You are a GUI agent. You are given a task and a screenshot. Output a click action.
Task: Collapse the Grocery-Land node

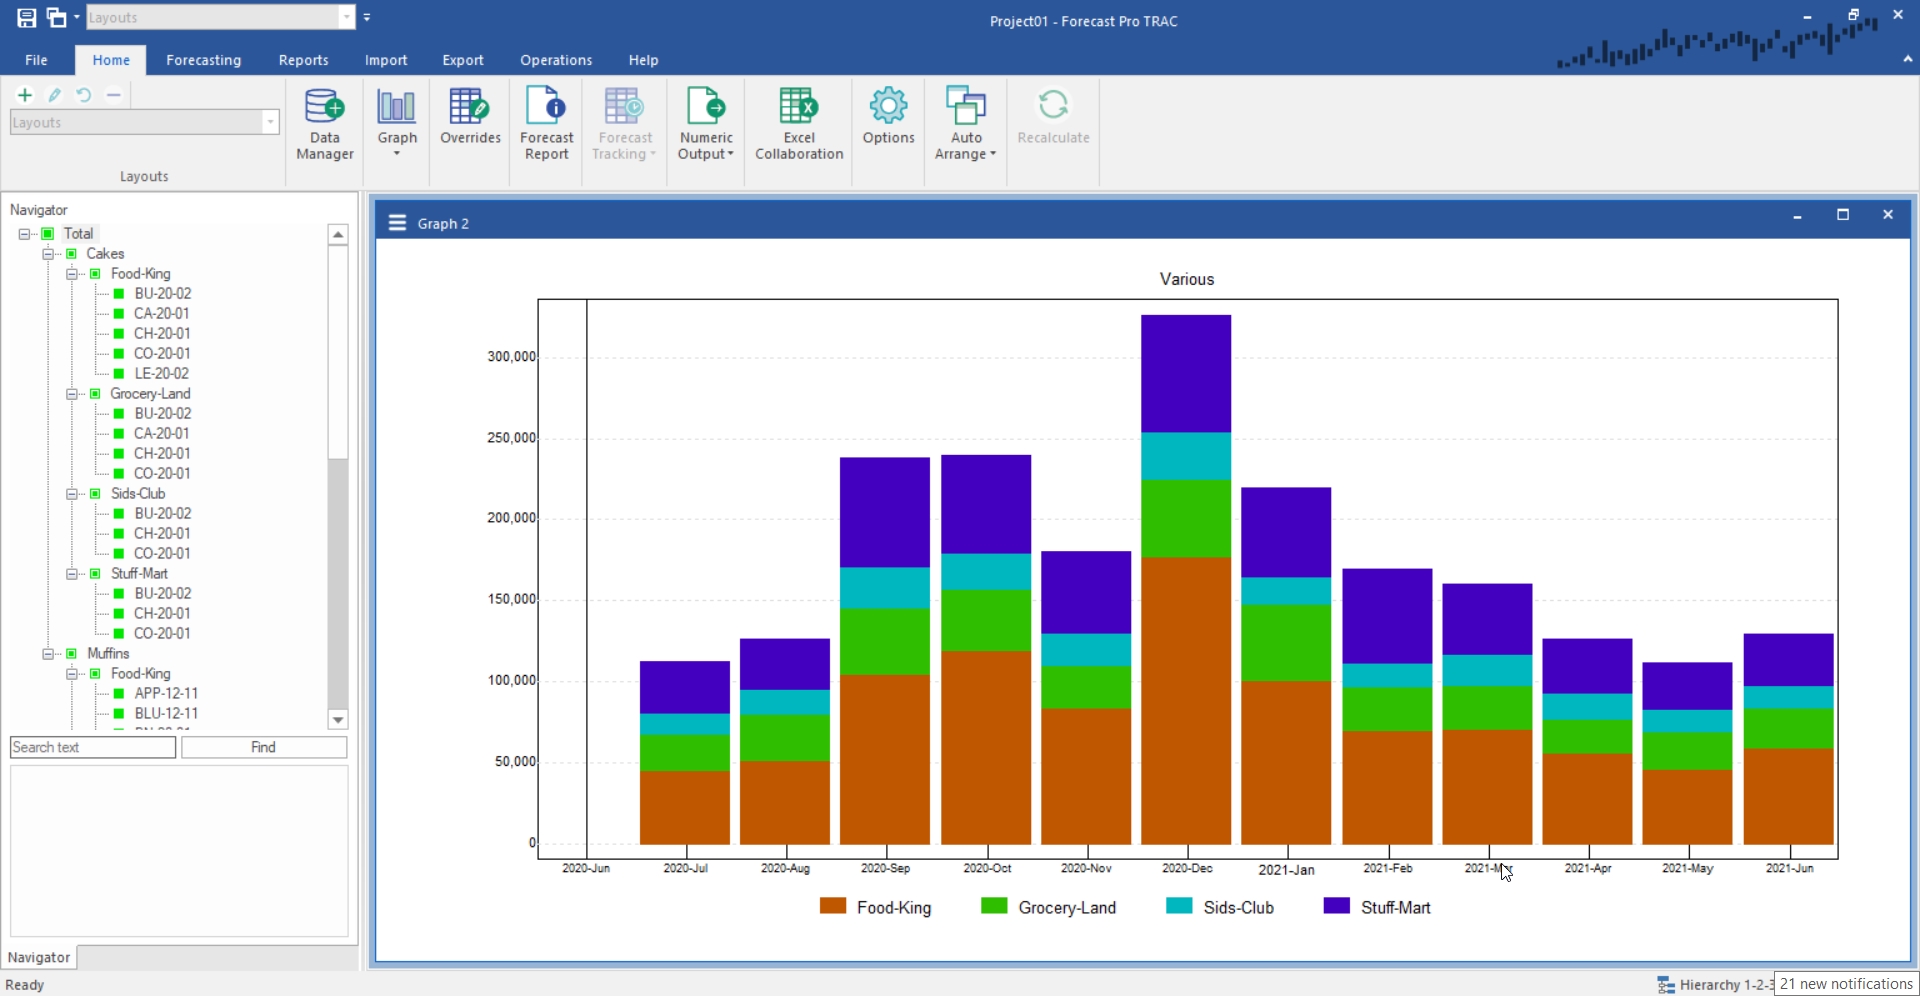72,394
